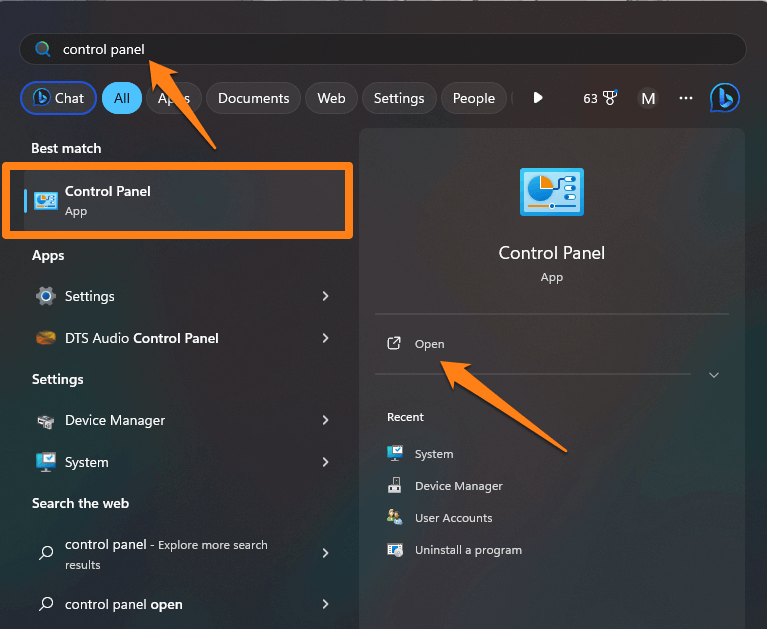Show more filters with play arrow
The width and height of the screenshot is (767, 629).
click(538, 98)
